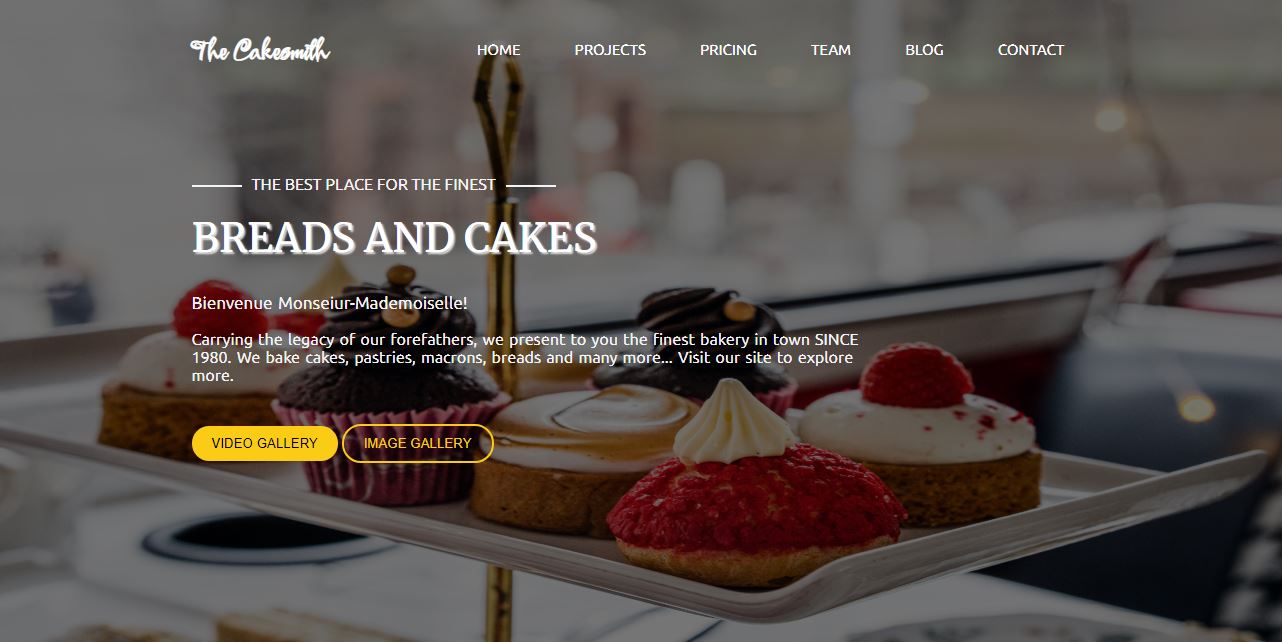The image size is (1282, 642).
Task: Click The Cakesmith logo
Action: pos(260,50)
